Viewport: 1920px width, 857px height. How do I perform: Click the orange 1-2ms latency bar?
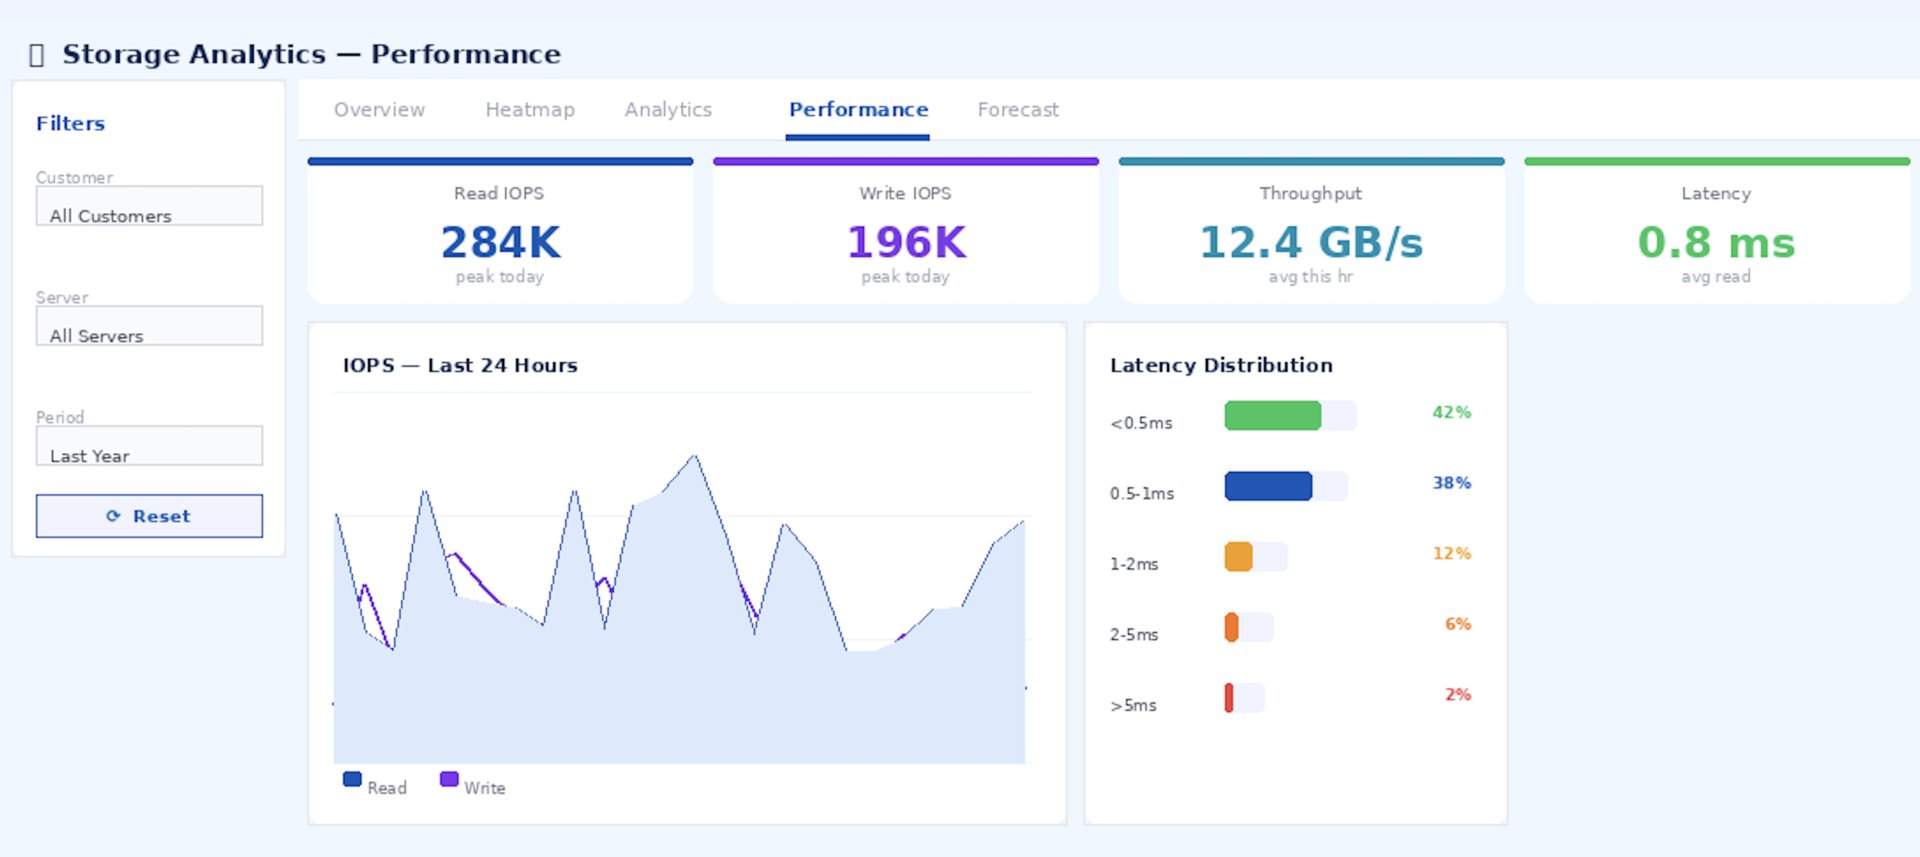tap(1238, 556)
